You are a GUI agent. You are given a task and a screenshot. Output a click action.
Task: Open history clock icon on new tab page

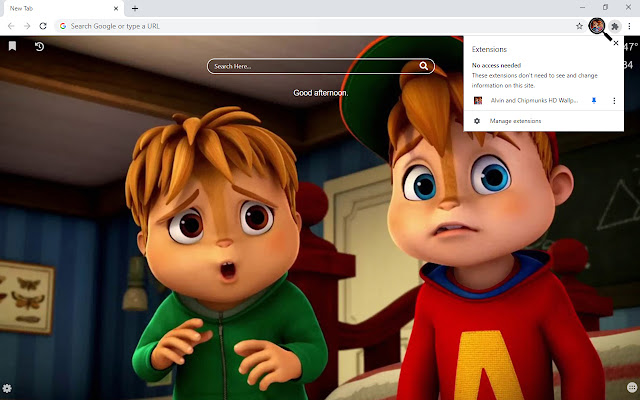pos(39,47)
